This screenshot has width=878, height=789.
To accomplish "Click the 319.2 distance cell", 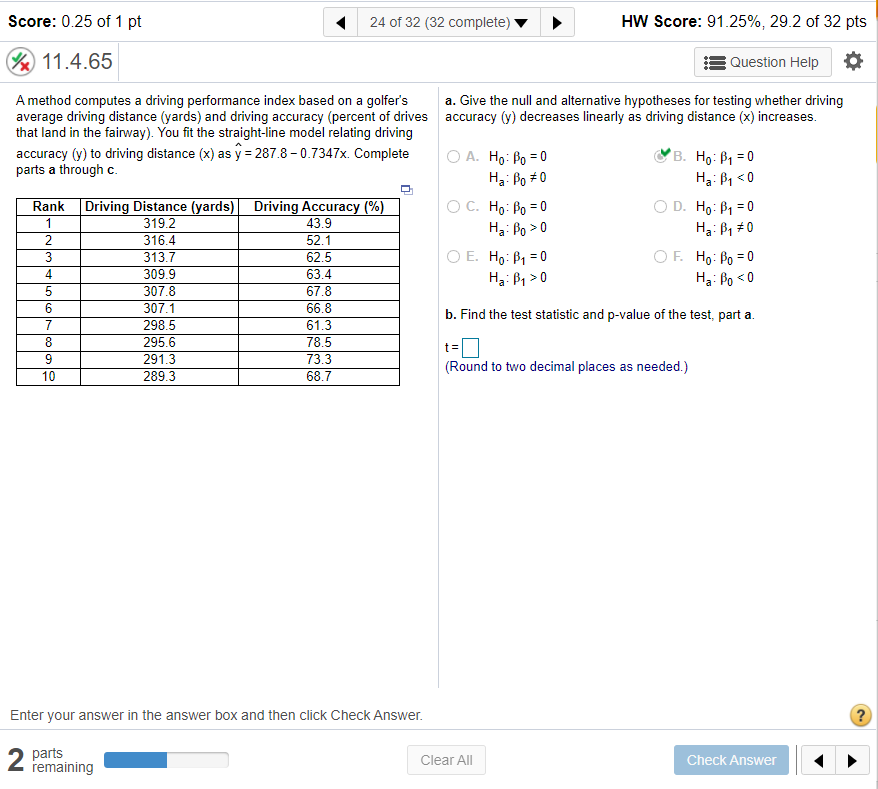I will (x=160, y=223).
